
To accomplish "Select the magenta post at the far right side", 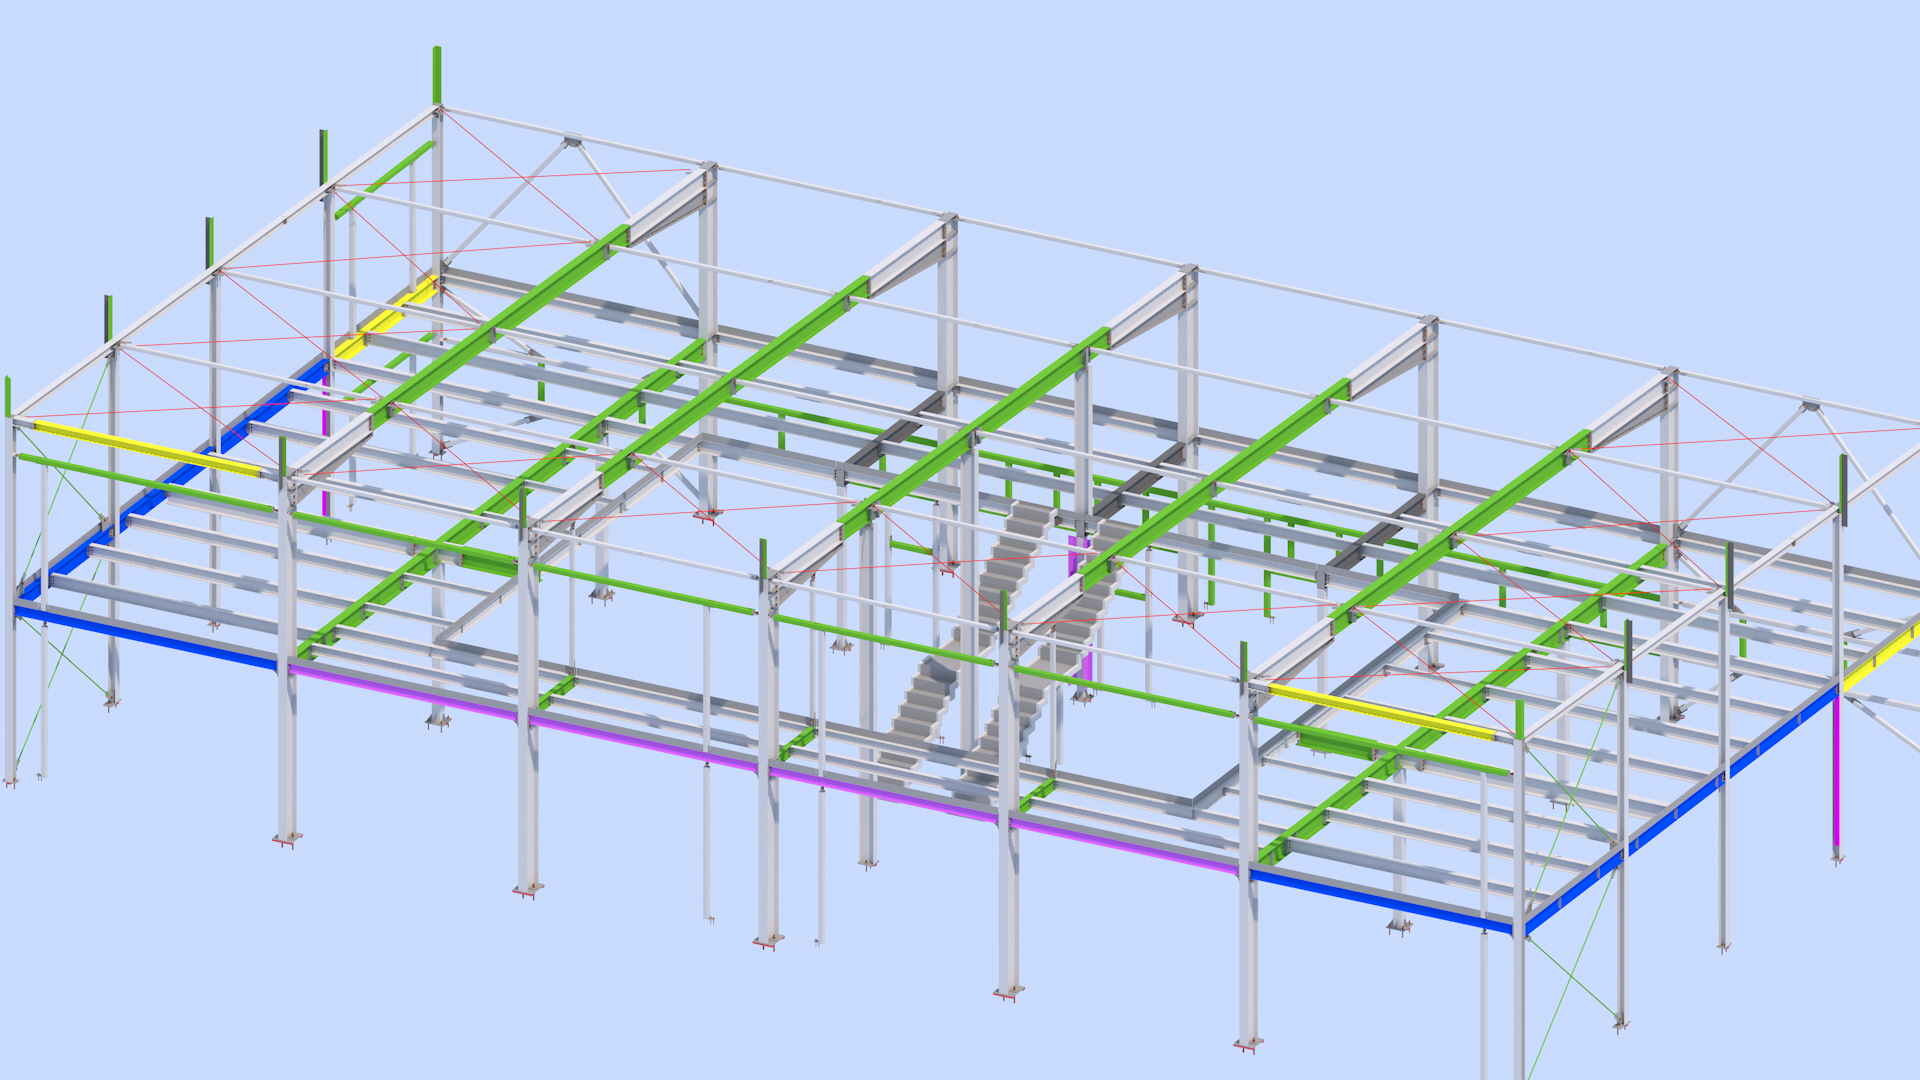I will 1836,770.
